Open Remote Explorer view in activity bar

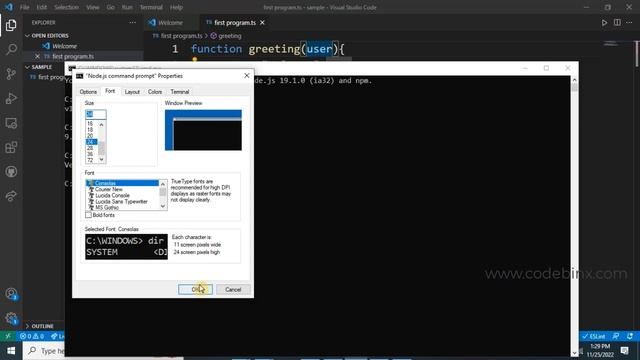point(11,123)
